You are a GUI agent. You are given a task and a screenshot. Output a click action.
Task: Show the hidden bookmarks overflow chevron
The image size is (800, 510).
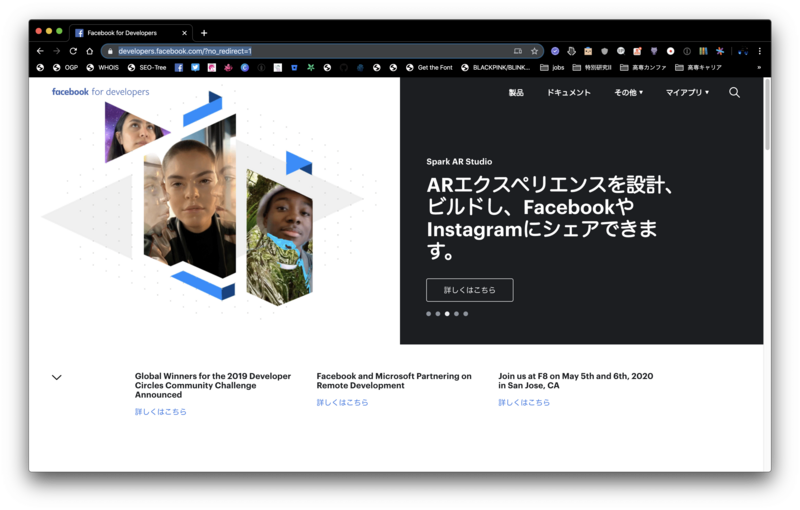click(759, 67)
